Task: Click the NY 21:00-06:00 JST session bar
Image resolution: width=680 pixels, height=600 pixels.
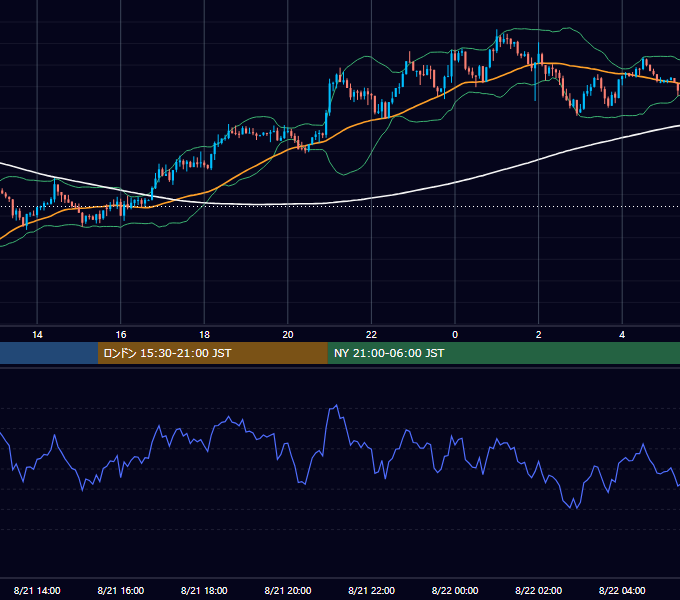Action: 503,353
